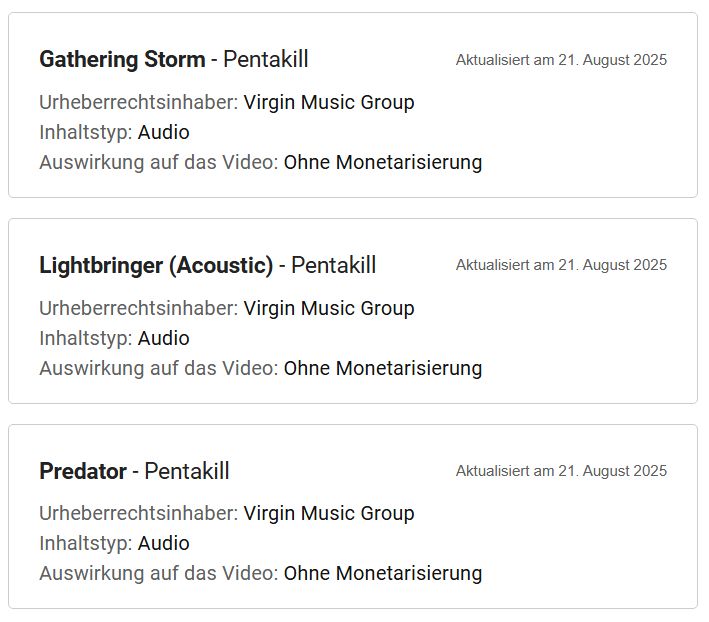Viewport: 709px width, 622px height.
Task: Select Audio content type in Lightbringer card
Action: pos(163,338)
